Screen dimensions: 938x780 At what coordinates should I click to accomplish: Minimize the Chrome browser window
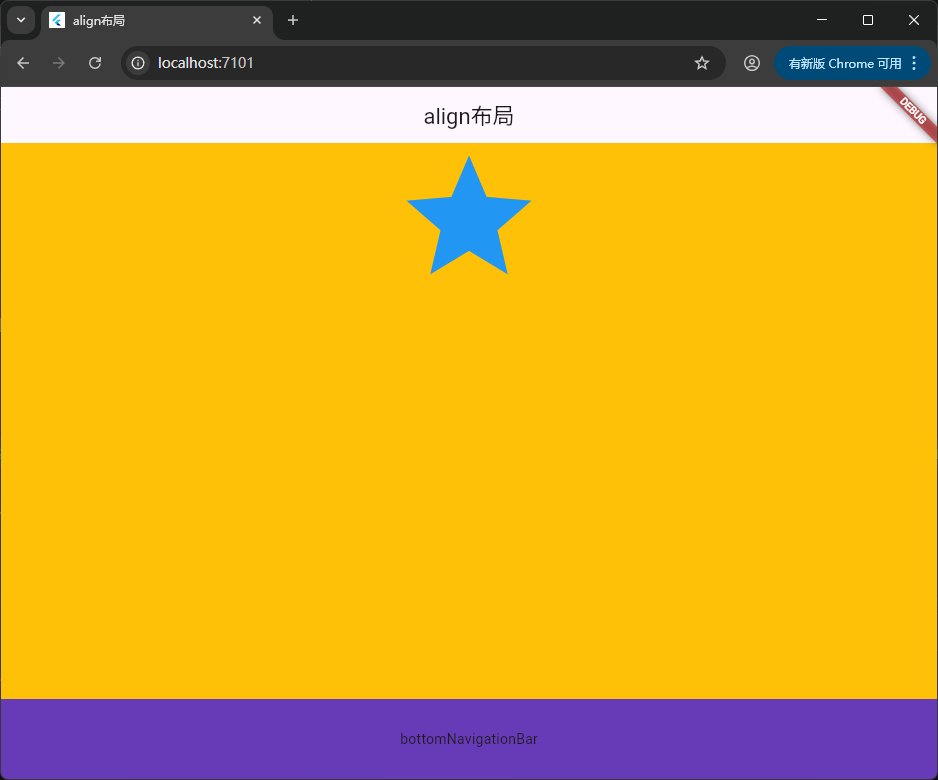click(x=821, y=20)
